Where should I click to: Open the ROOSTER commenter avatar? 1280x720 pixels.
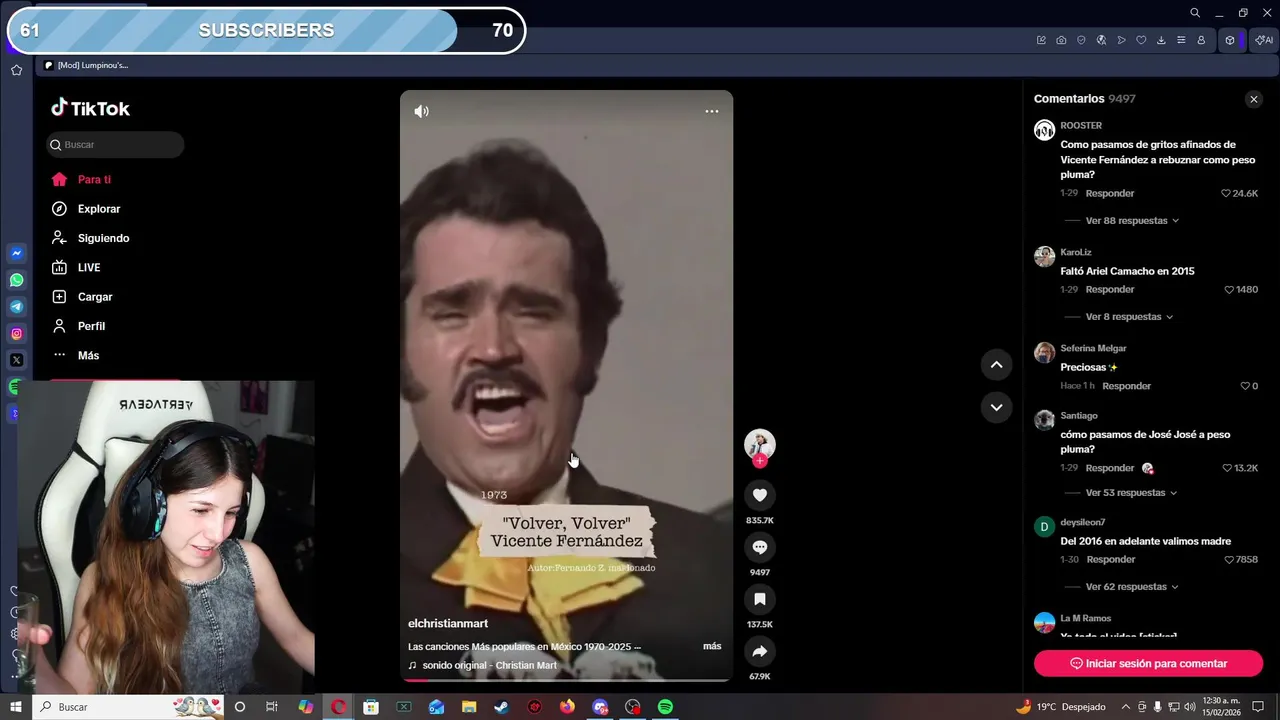pos(1044,130)
